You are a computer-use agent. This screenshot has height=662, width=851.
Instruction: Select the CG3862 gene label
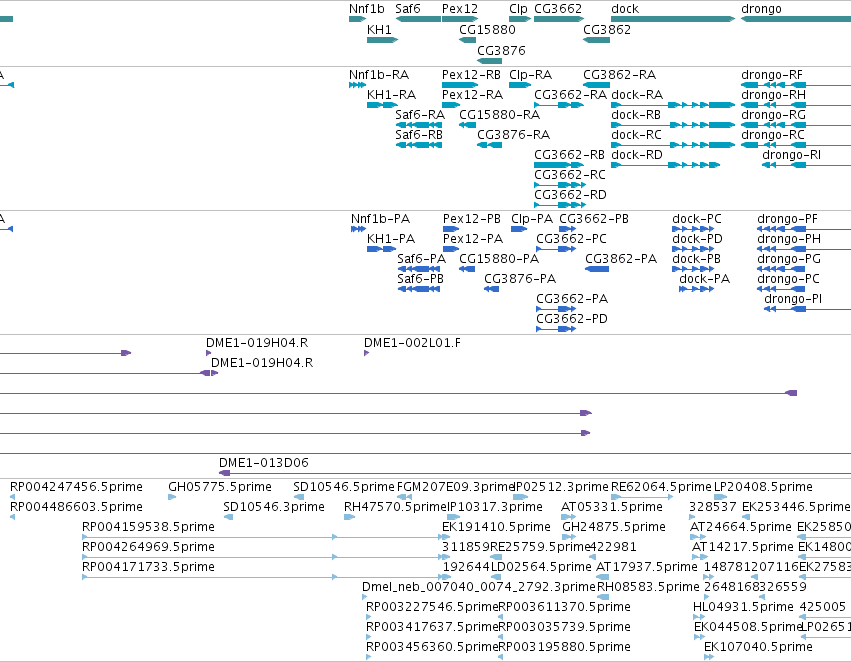click(607, 30)
